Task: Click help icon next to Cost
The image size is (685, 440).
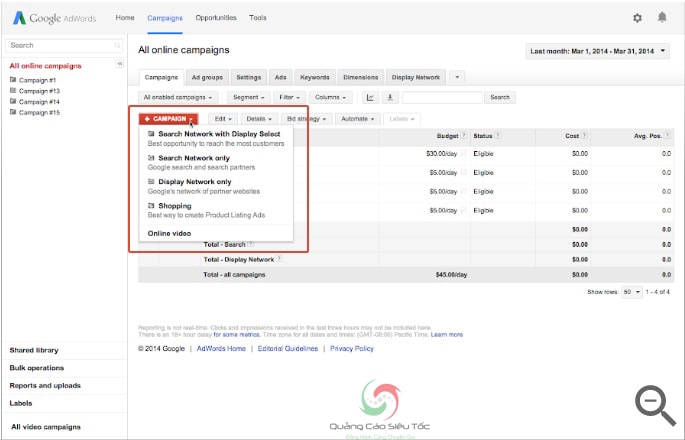Action: (x=585, y=135)
